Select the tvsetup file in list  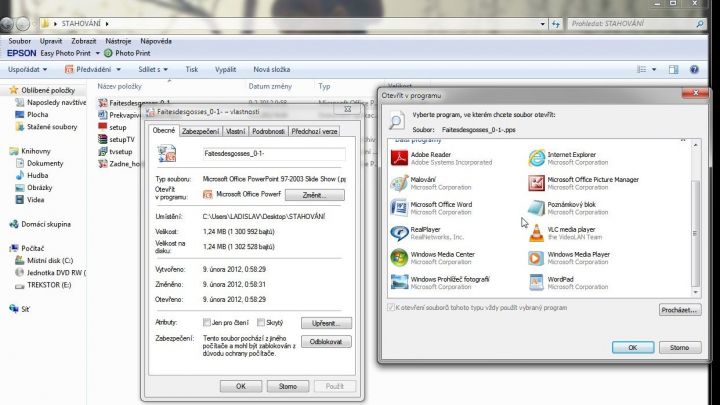coord(116,152)
